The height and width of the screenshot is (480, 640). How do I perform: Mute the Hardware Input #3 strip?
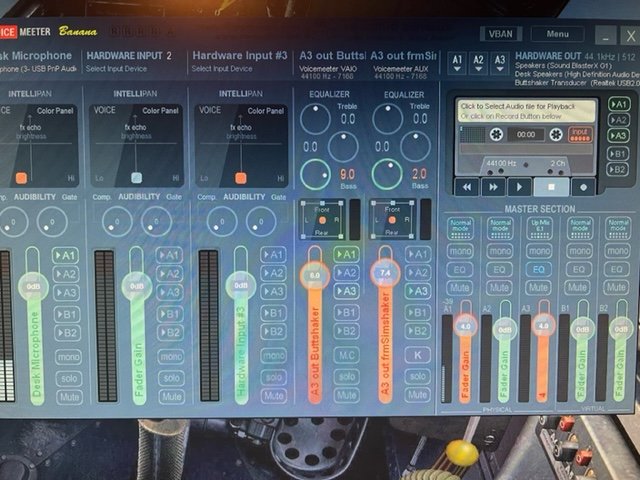pyautogui.click(x=273, y=396)
